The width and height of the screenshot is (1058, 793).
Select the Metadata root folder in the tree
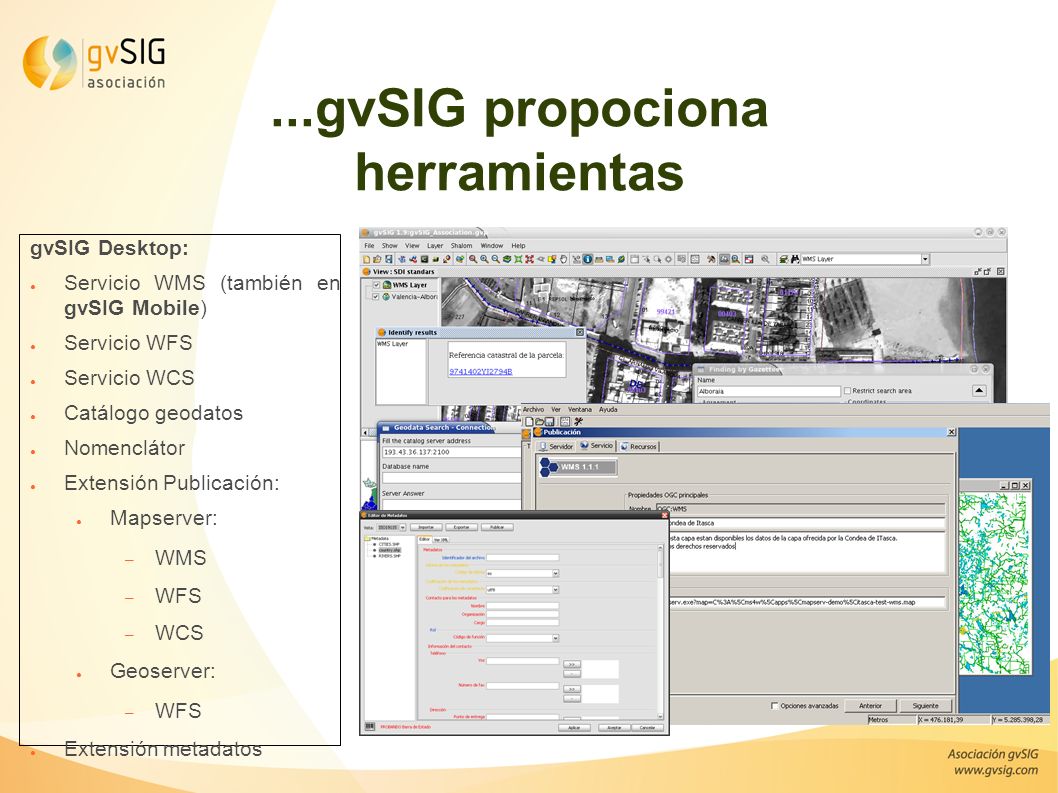(379, 539)
